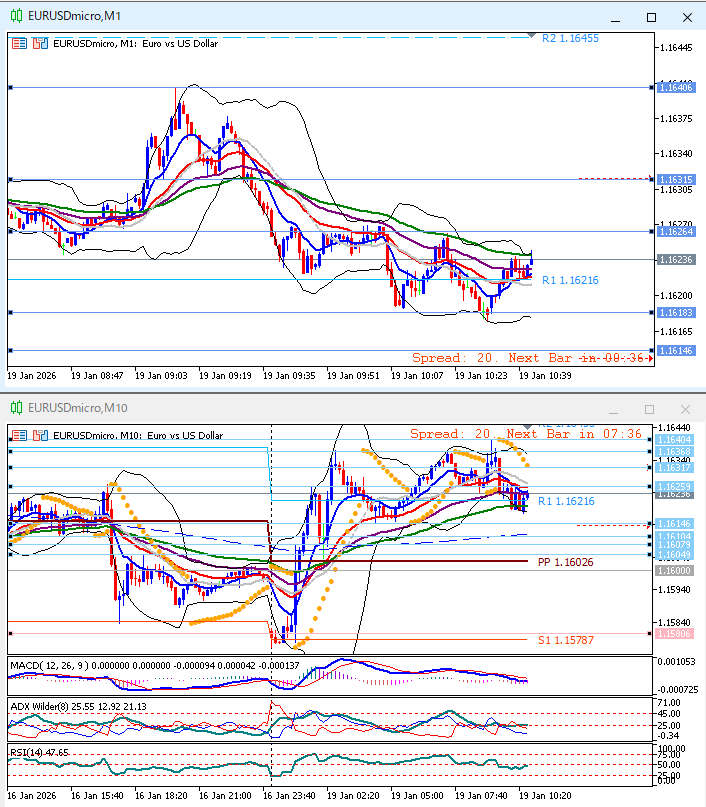Click the 1.16315 price label on M1 price scale

tap(677, 180)
